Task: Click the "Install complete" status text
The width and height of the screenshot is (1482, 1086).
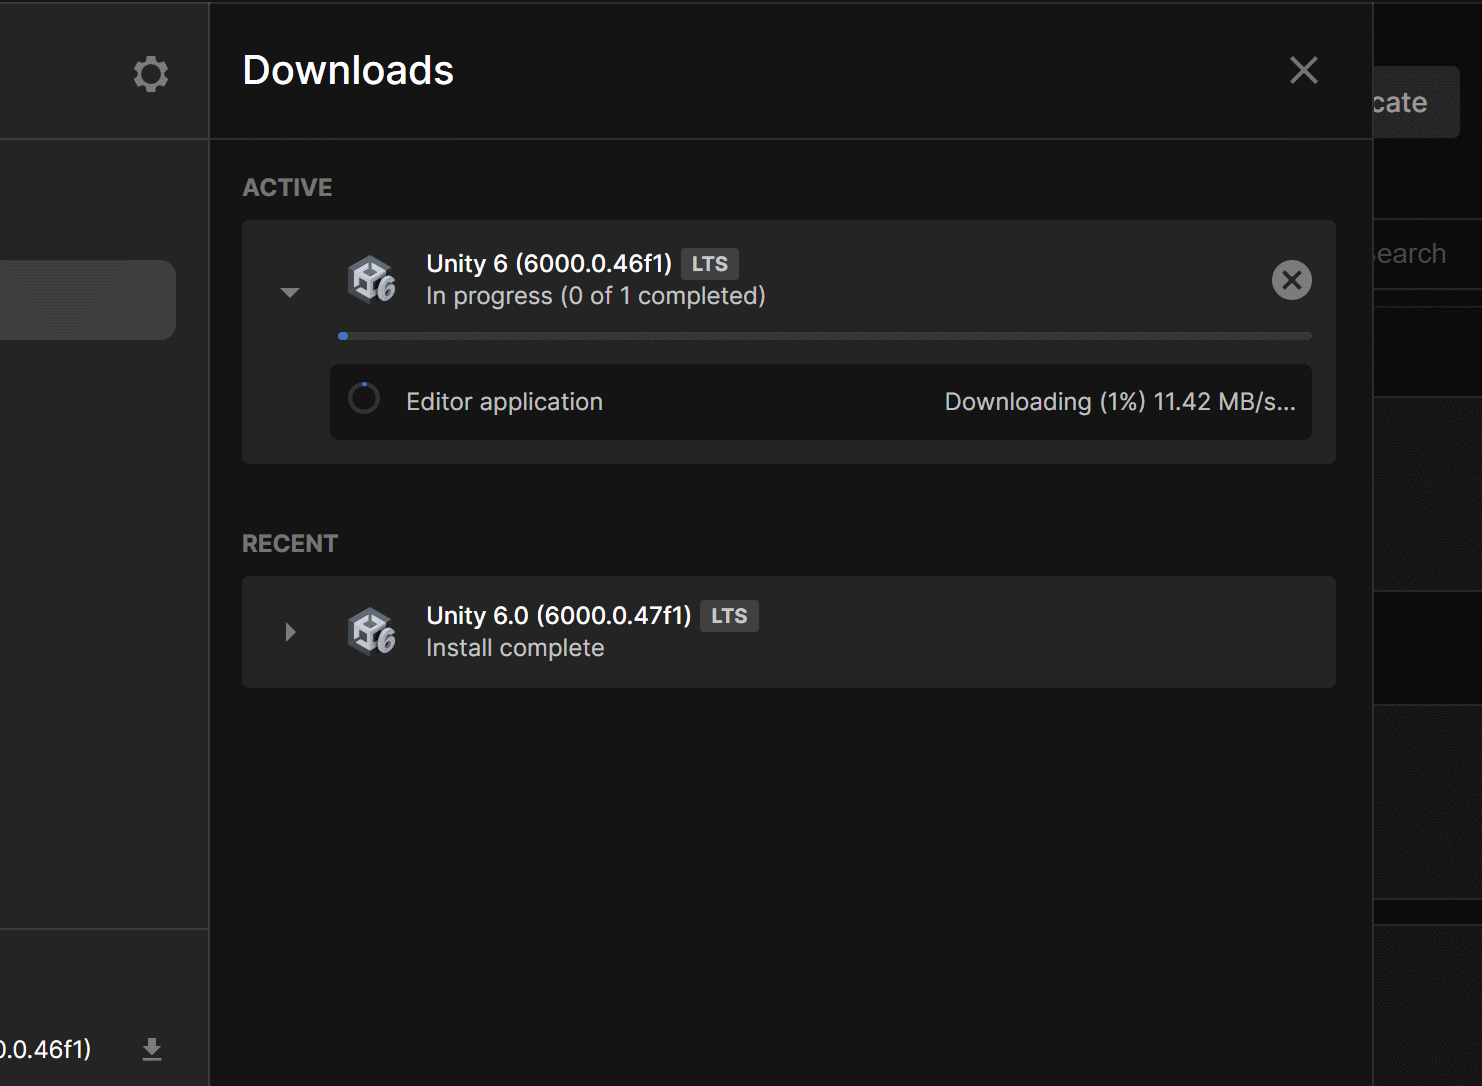Action: click(x=515, y=648)
